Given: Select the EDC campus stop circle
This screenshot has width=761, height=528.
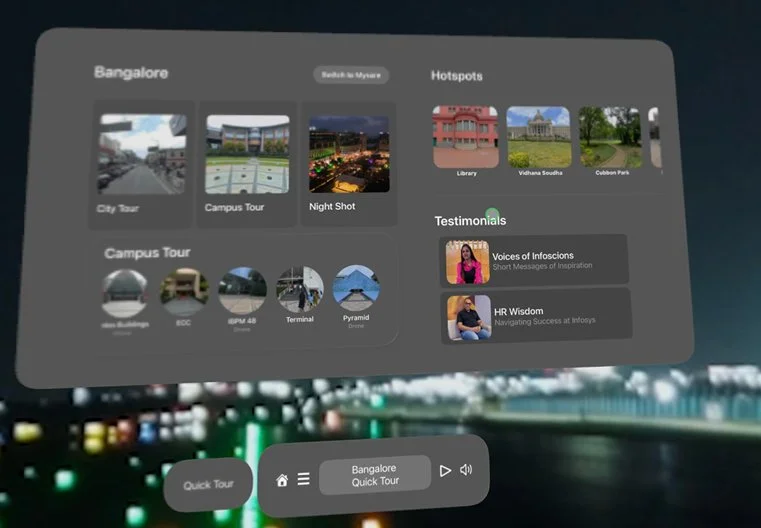Looking at the screenshot, I should point(184,292).
